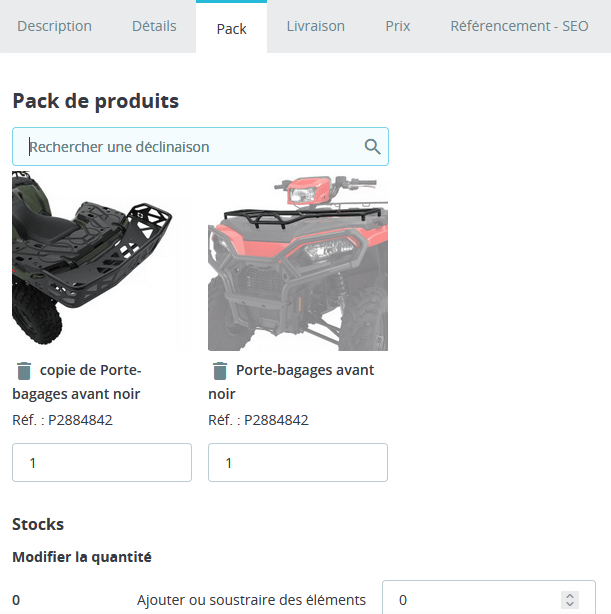611x614 pixels.
Task: Open the Prix tab
Action: pos(398,26)
